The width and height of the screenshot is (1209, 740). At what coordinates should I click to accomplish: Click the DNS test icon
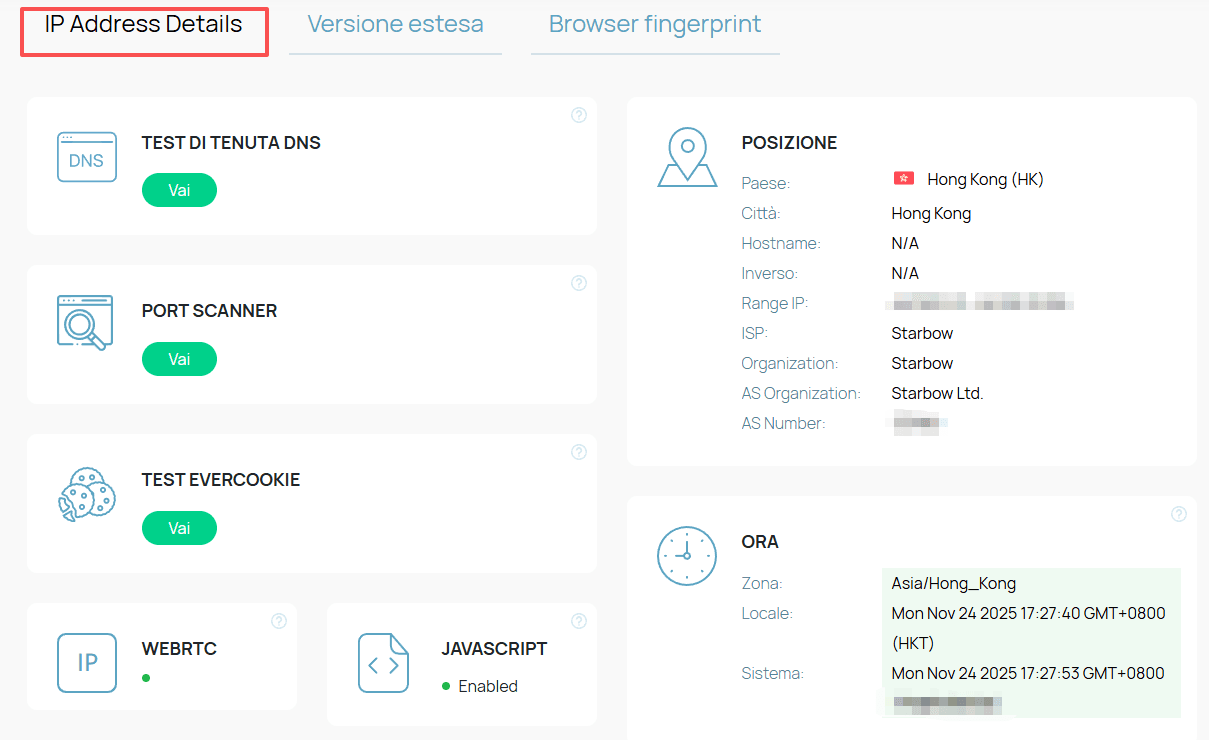click(87, 158)
